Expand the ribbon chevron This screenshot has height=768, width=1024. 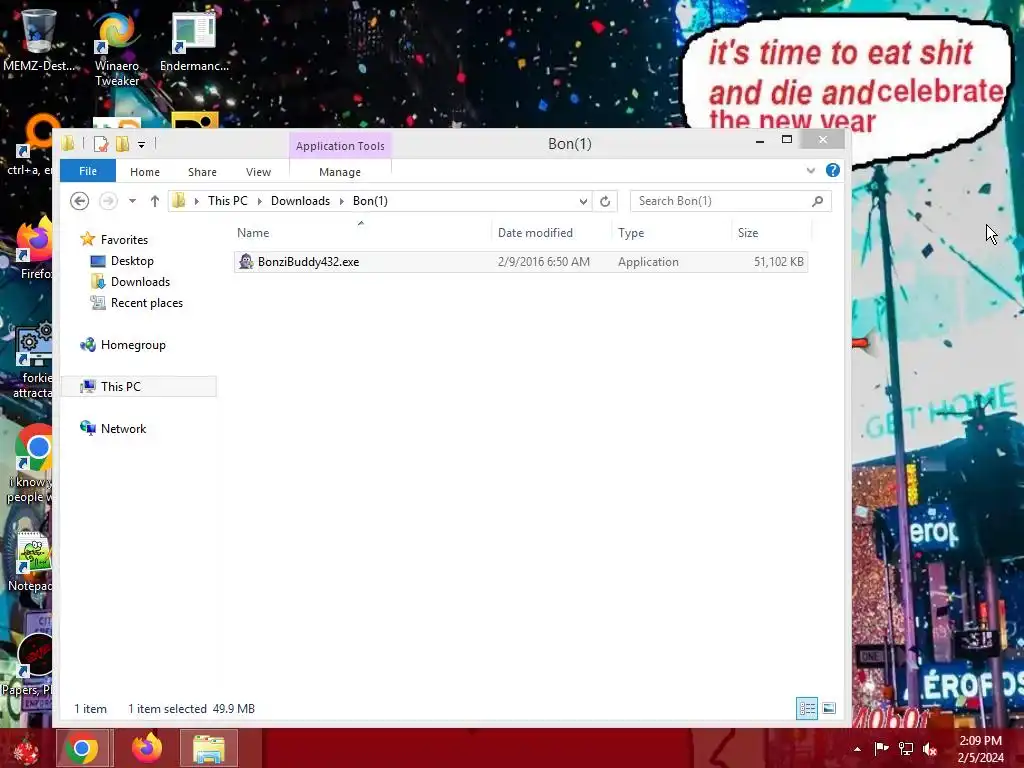810,170
